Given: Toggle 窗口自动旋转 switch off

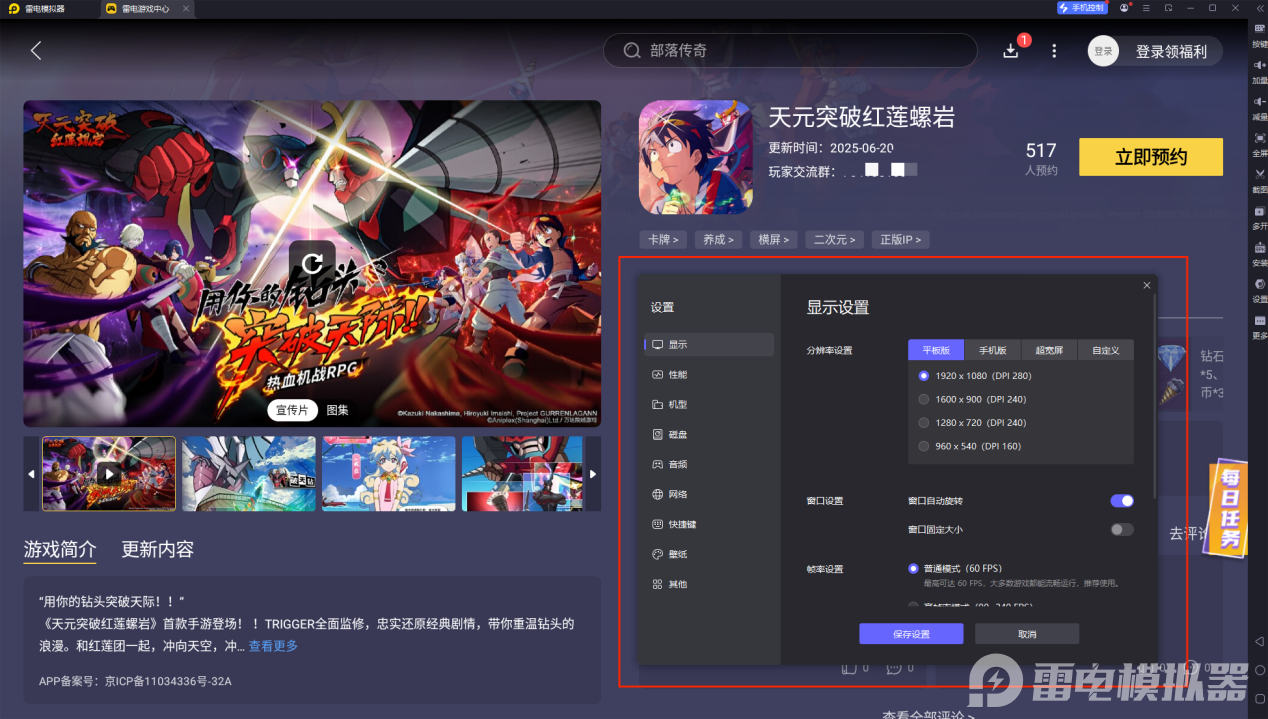Looking at the screenshot, I should [1122, 500].
